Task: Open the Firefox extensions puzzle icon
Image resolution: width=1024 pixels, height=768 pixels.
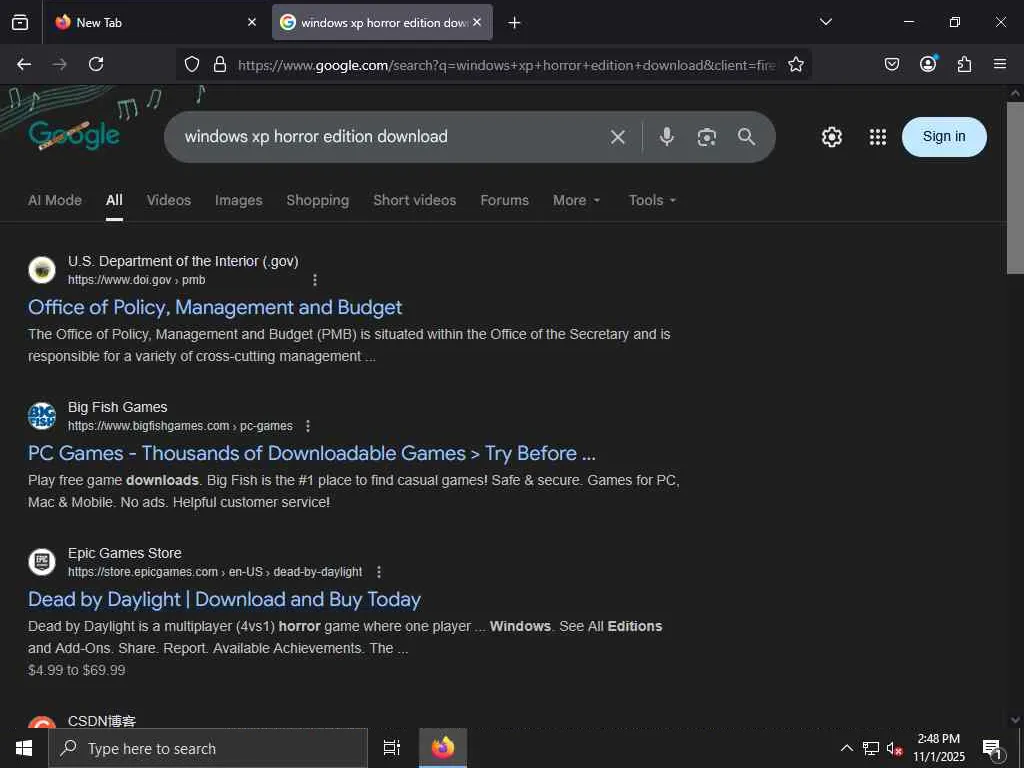Action: coord(964,64)
